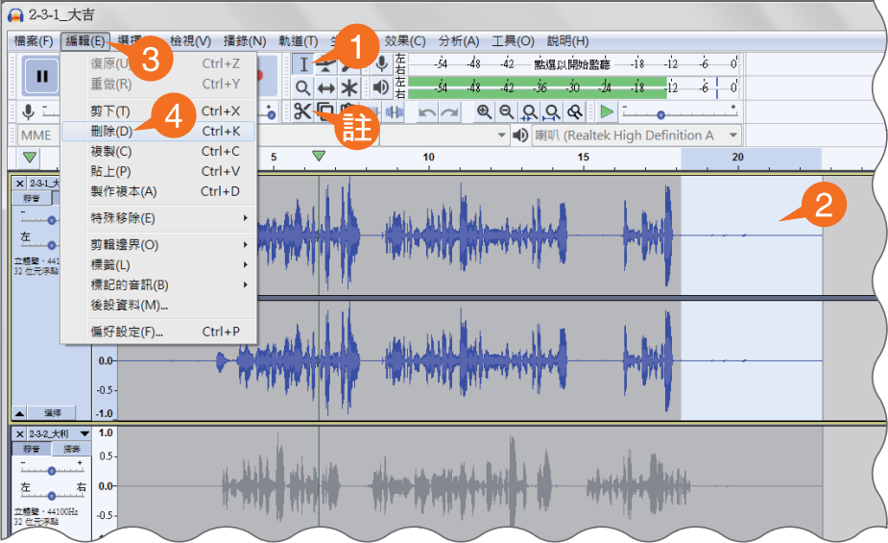Select the Zoom magnifier tool
888x543 pixels.
[303, 88]
